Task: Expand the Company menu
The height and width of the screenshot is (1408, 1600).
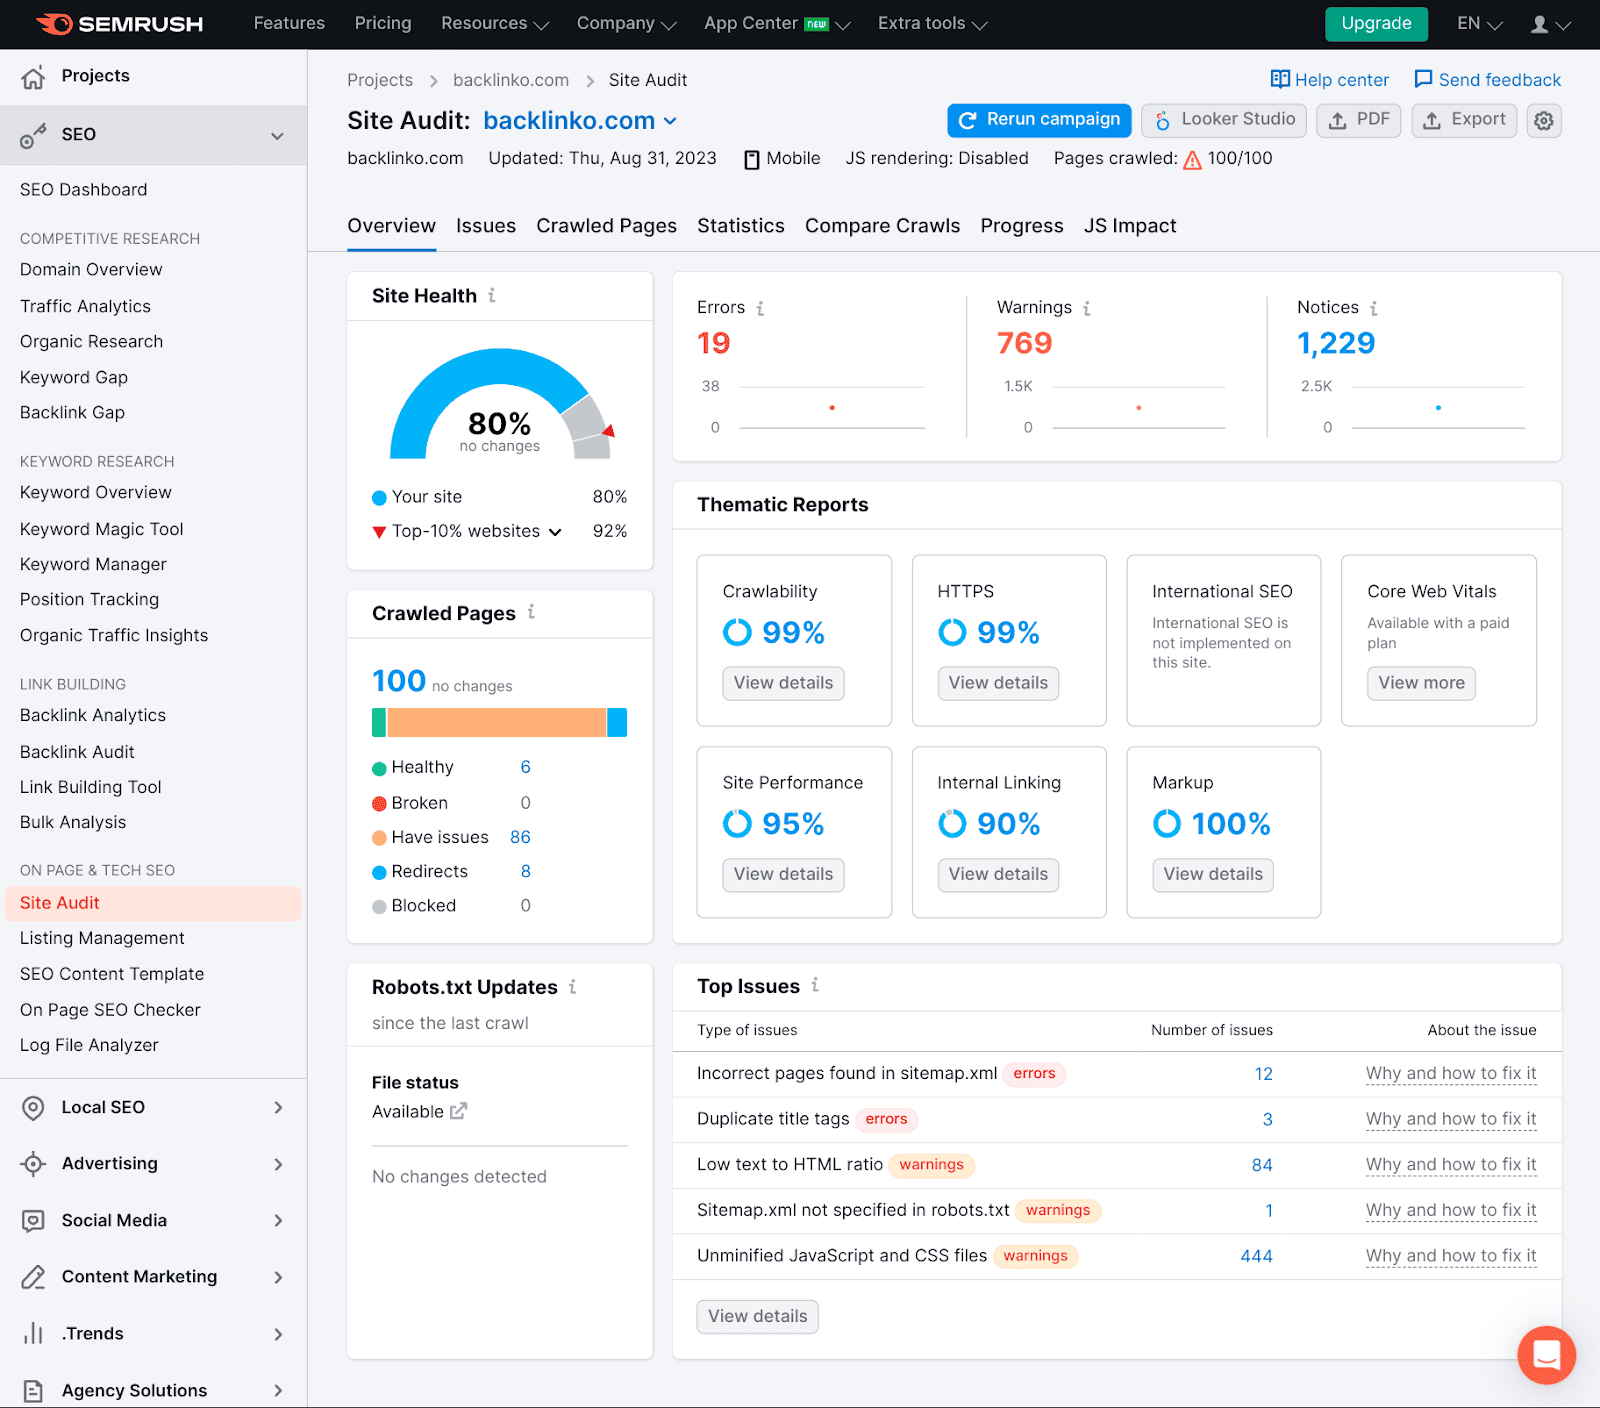Action: tap(626, 24)
